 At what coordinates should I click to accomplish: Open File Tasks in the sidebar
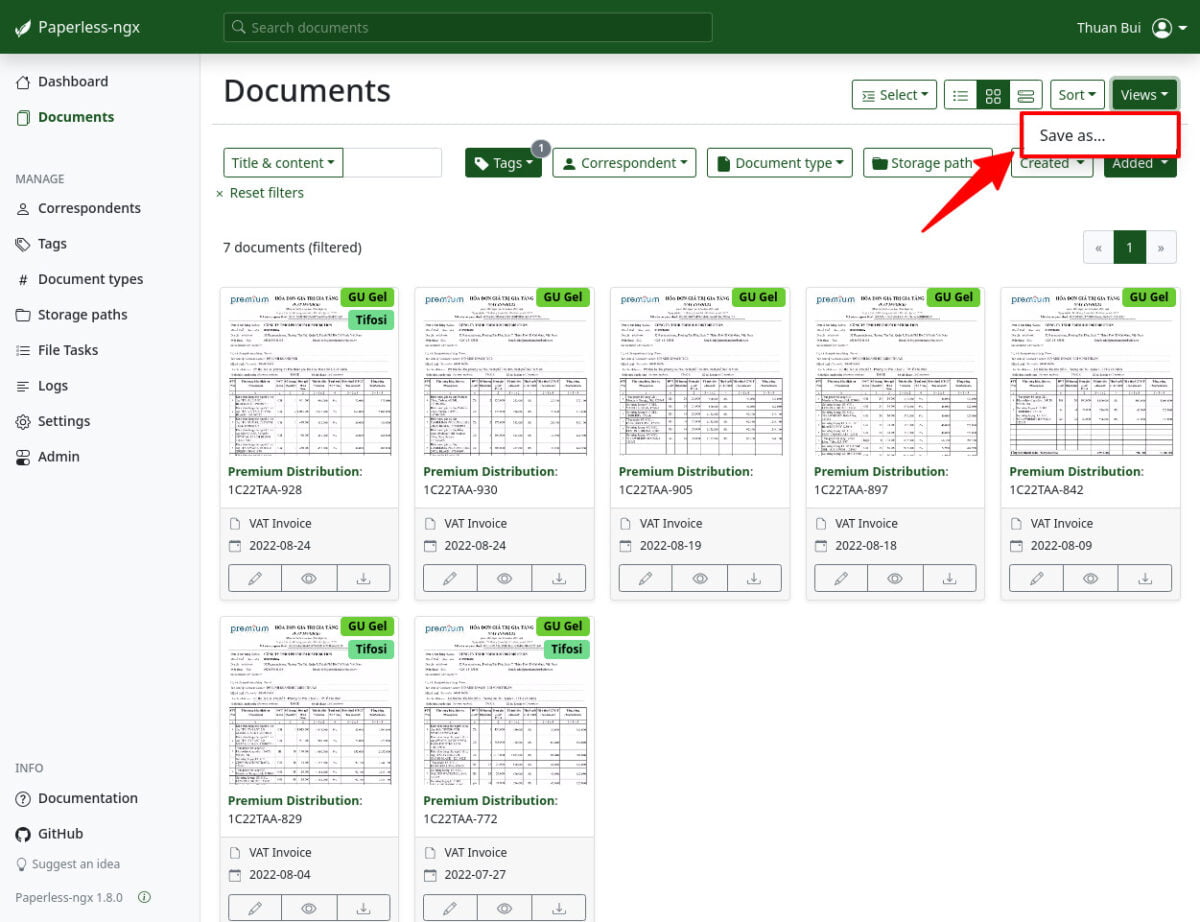70,350
